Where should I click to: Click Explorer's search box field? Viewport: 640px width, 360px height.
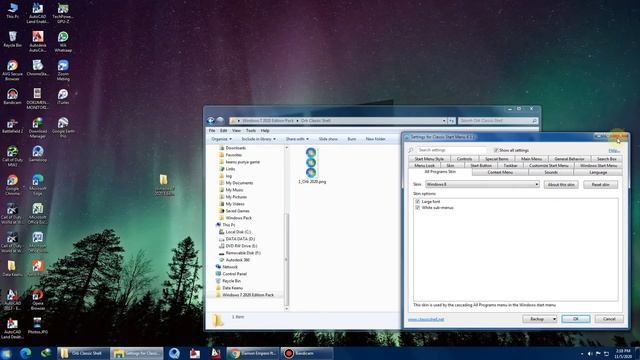[498, 121]
